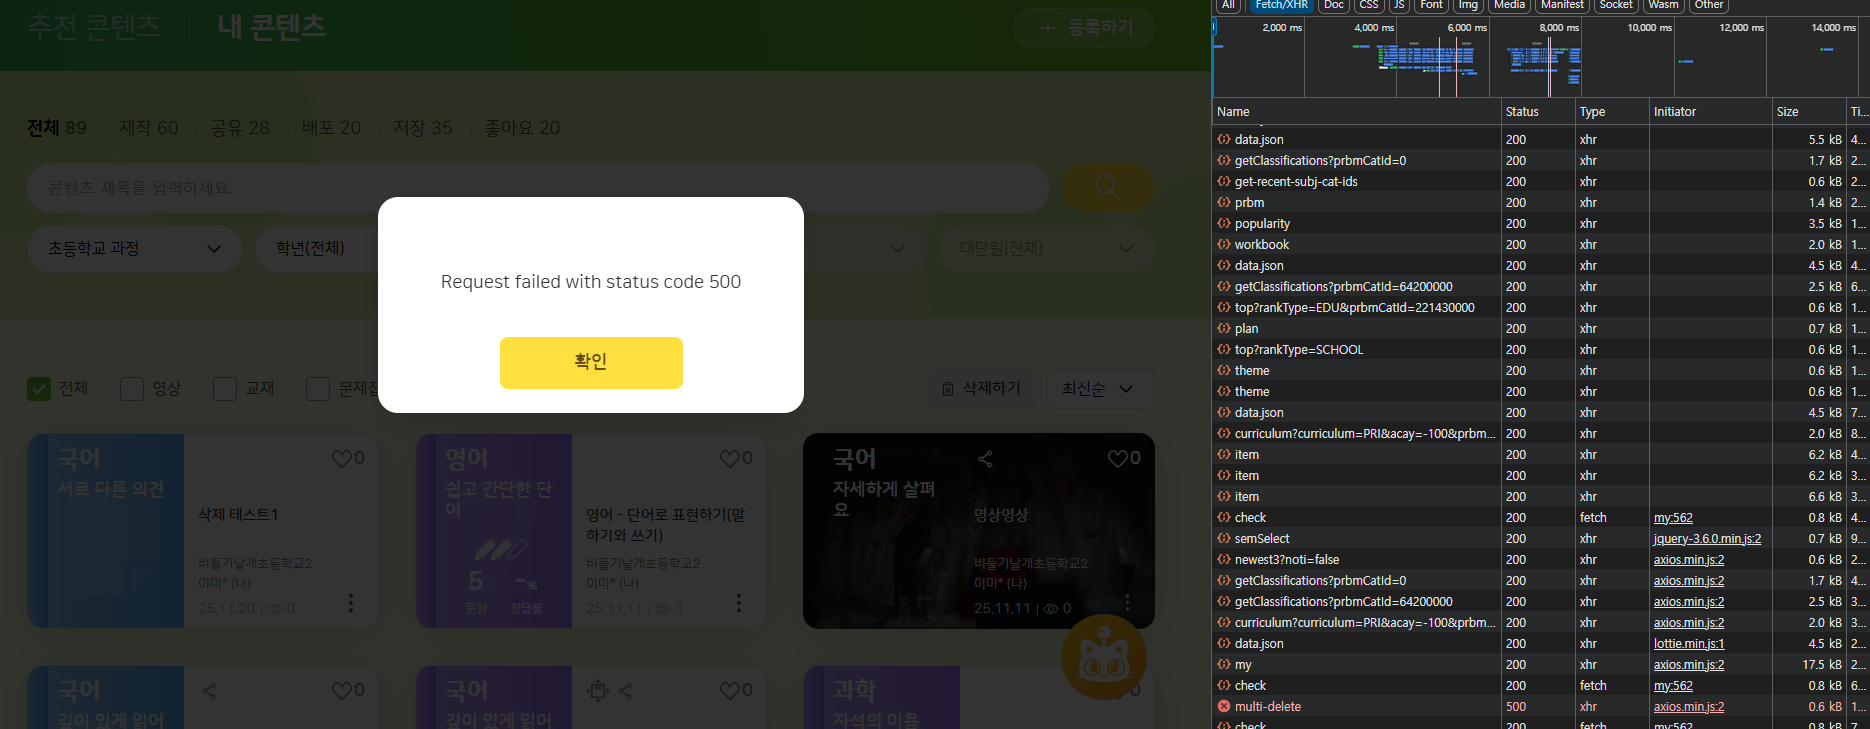Image resolution: width=1870 pixels, height=729 pixels.
Task: Select the 제작 60 tab
Action: tap(149, 128)
